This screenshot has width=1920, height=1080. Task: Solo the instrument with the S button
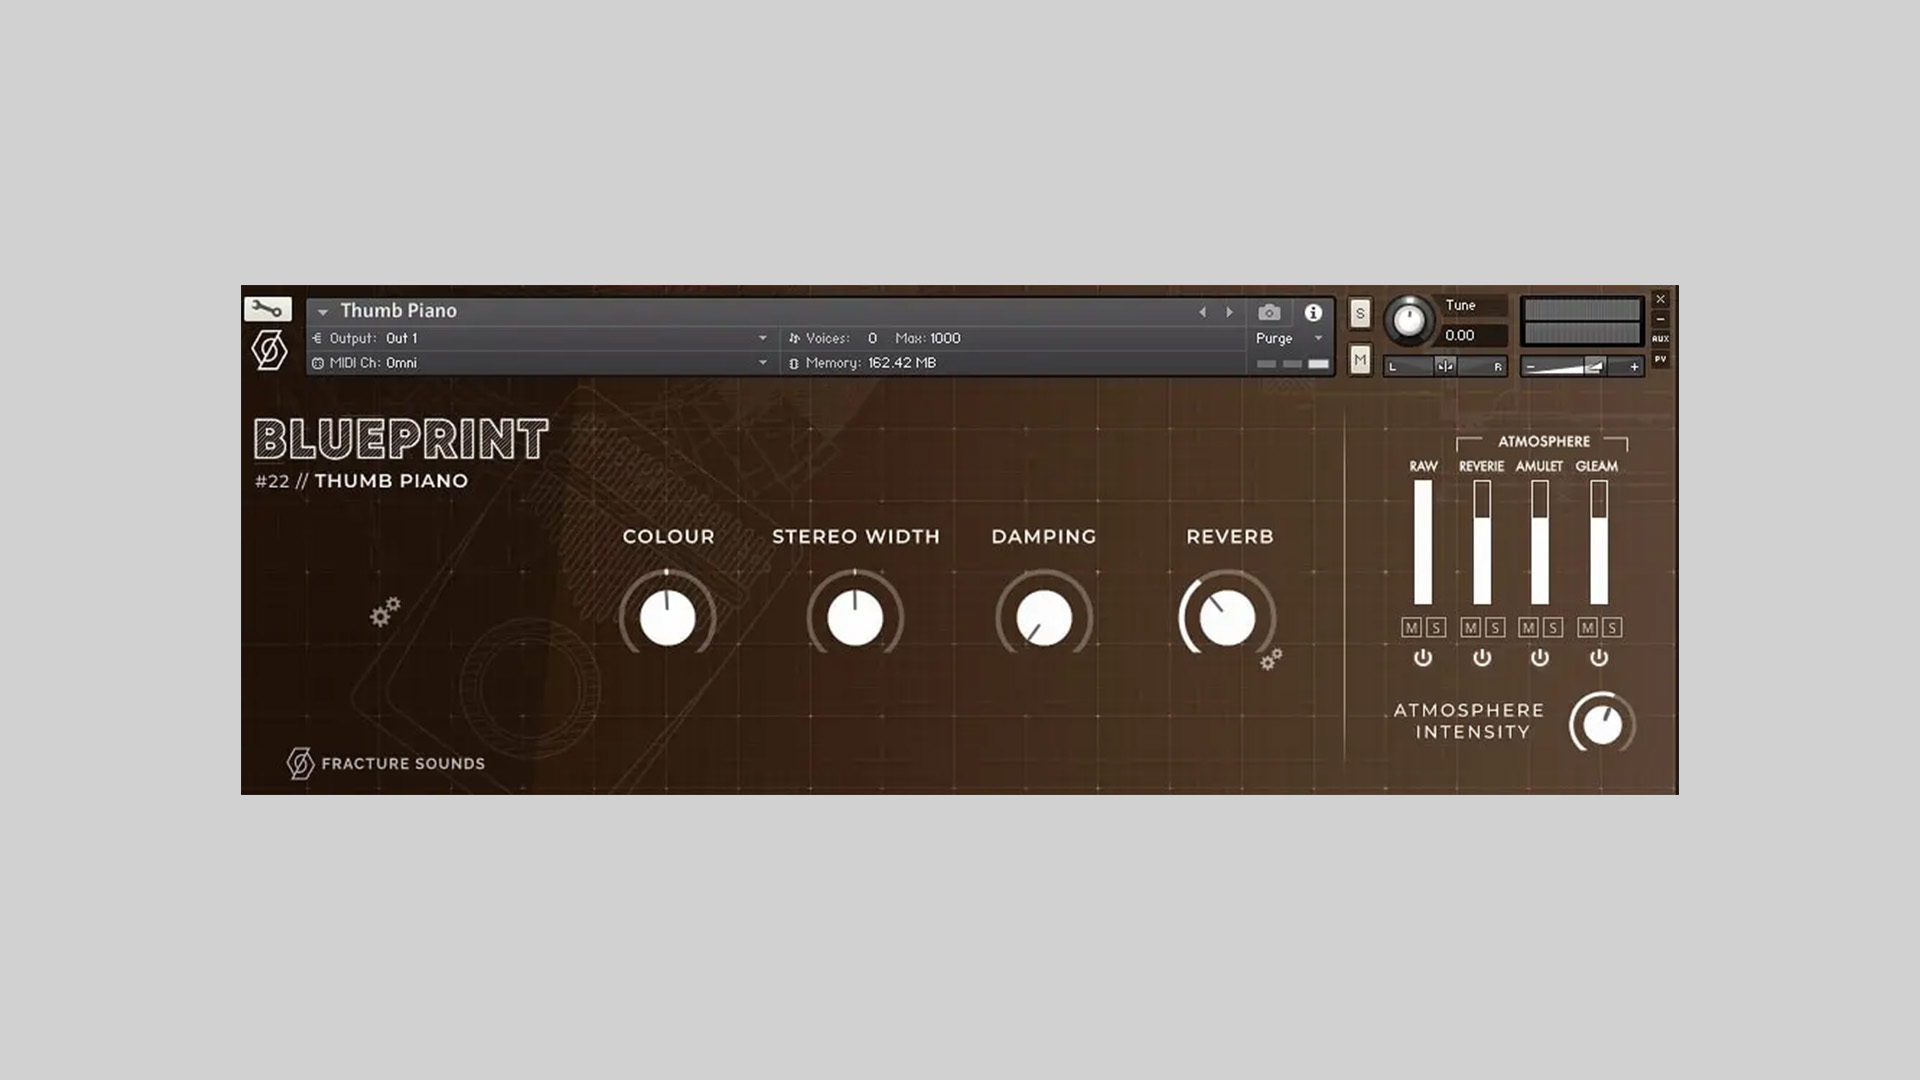pyautogui.click(x=1360, y=313)
